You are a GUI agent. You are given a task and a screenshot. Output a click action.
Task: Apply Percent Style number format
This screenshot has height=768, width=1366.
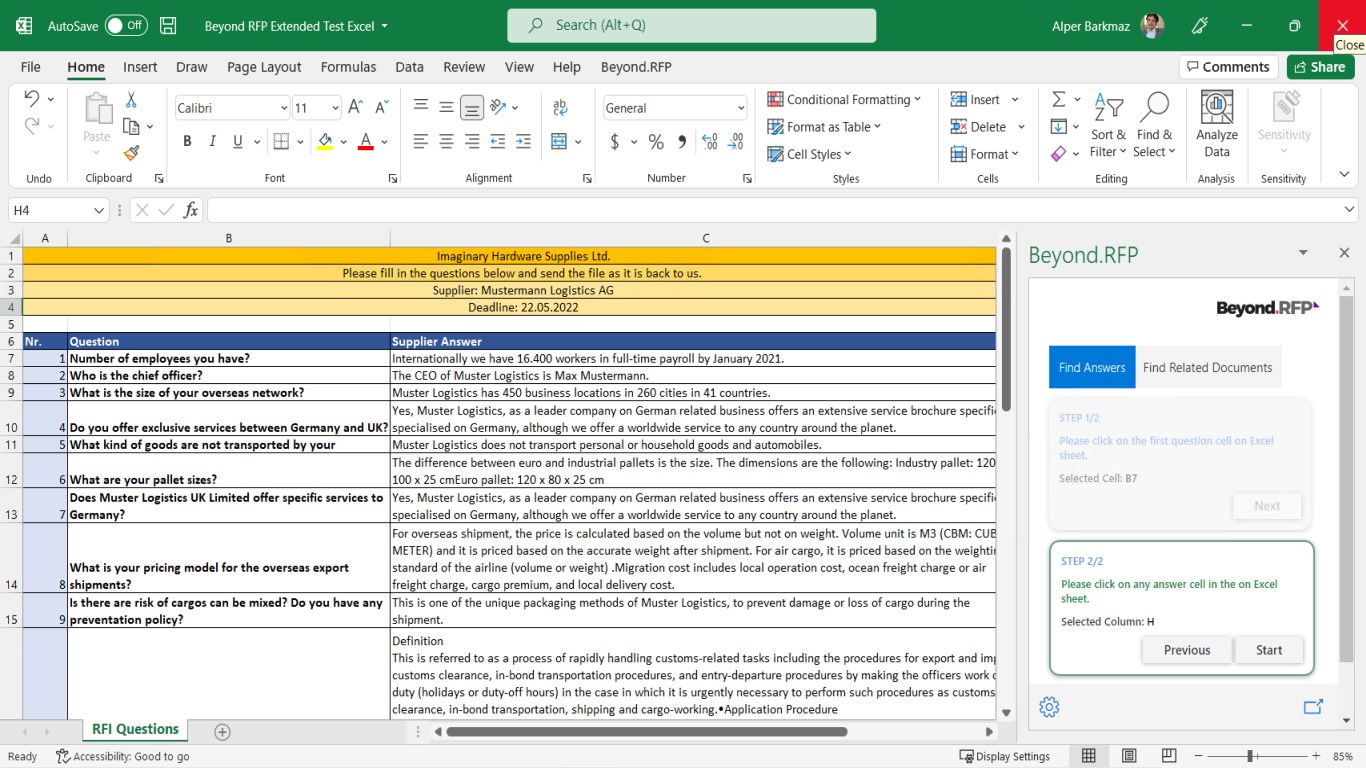[656, 142]
